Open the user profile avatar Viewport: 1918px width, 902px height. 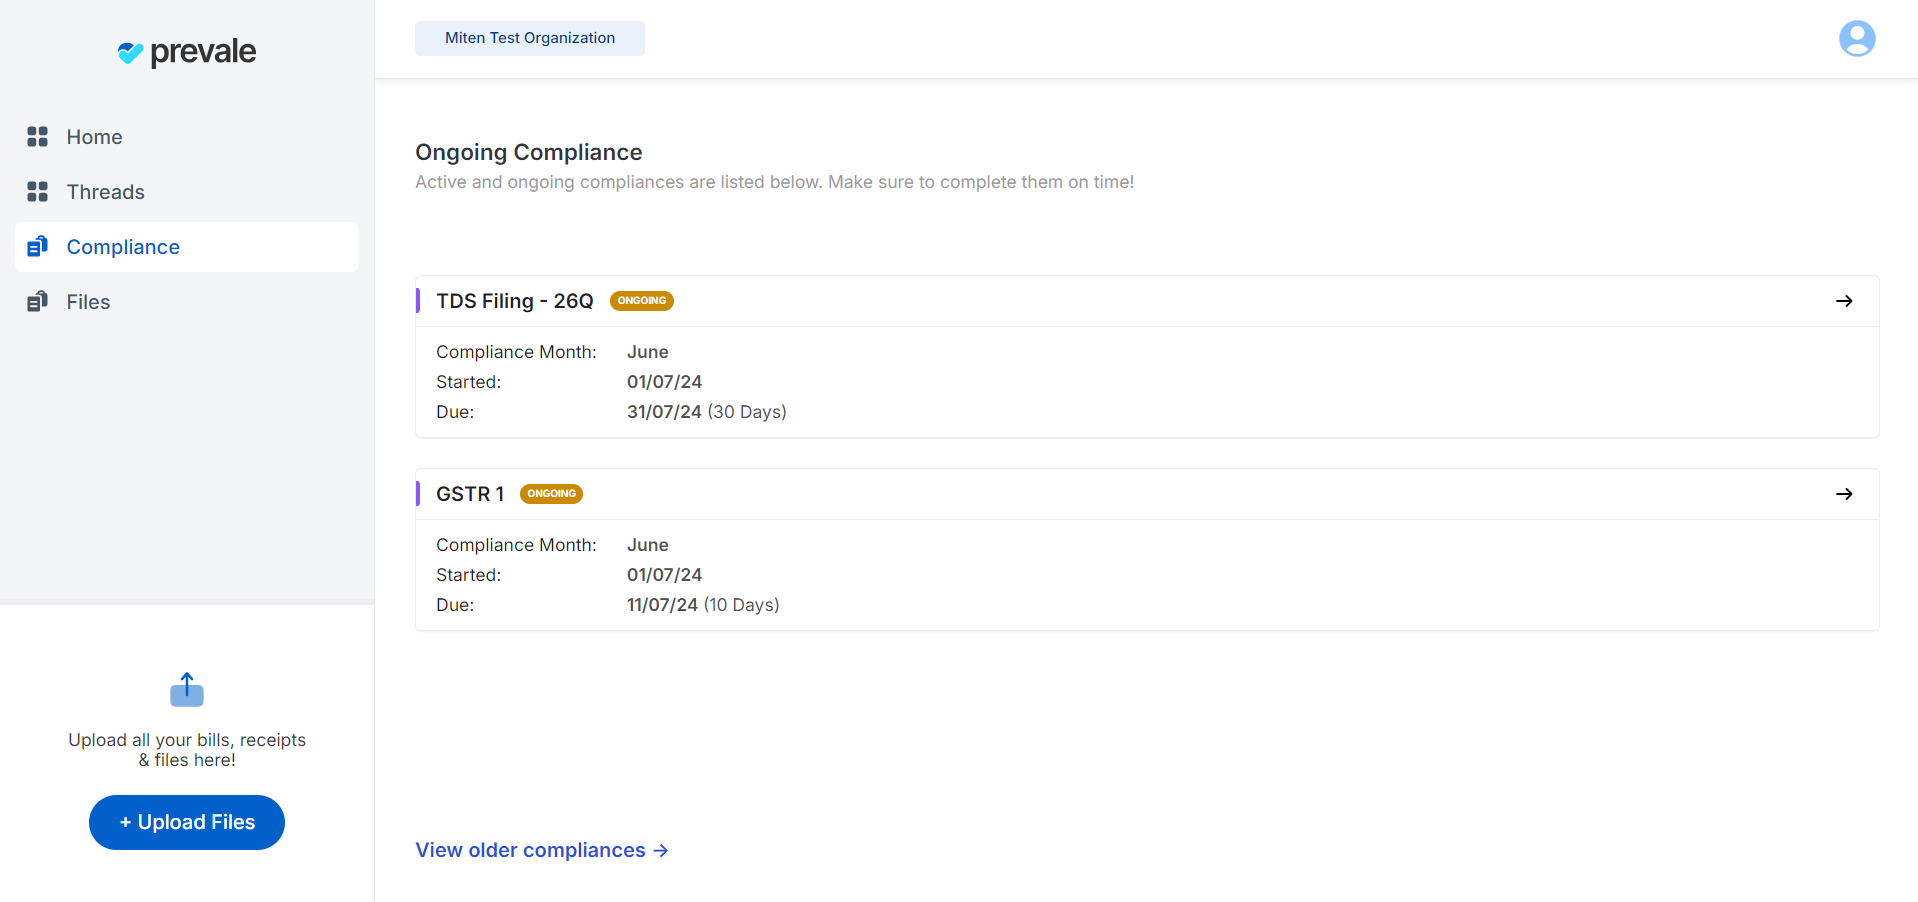tap(1856, 39)
